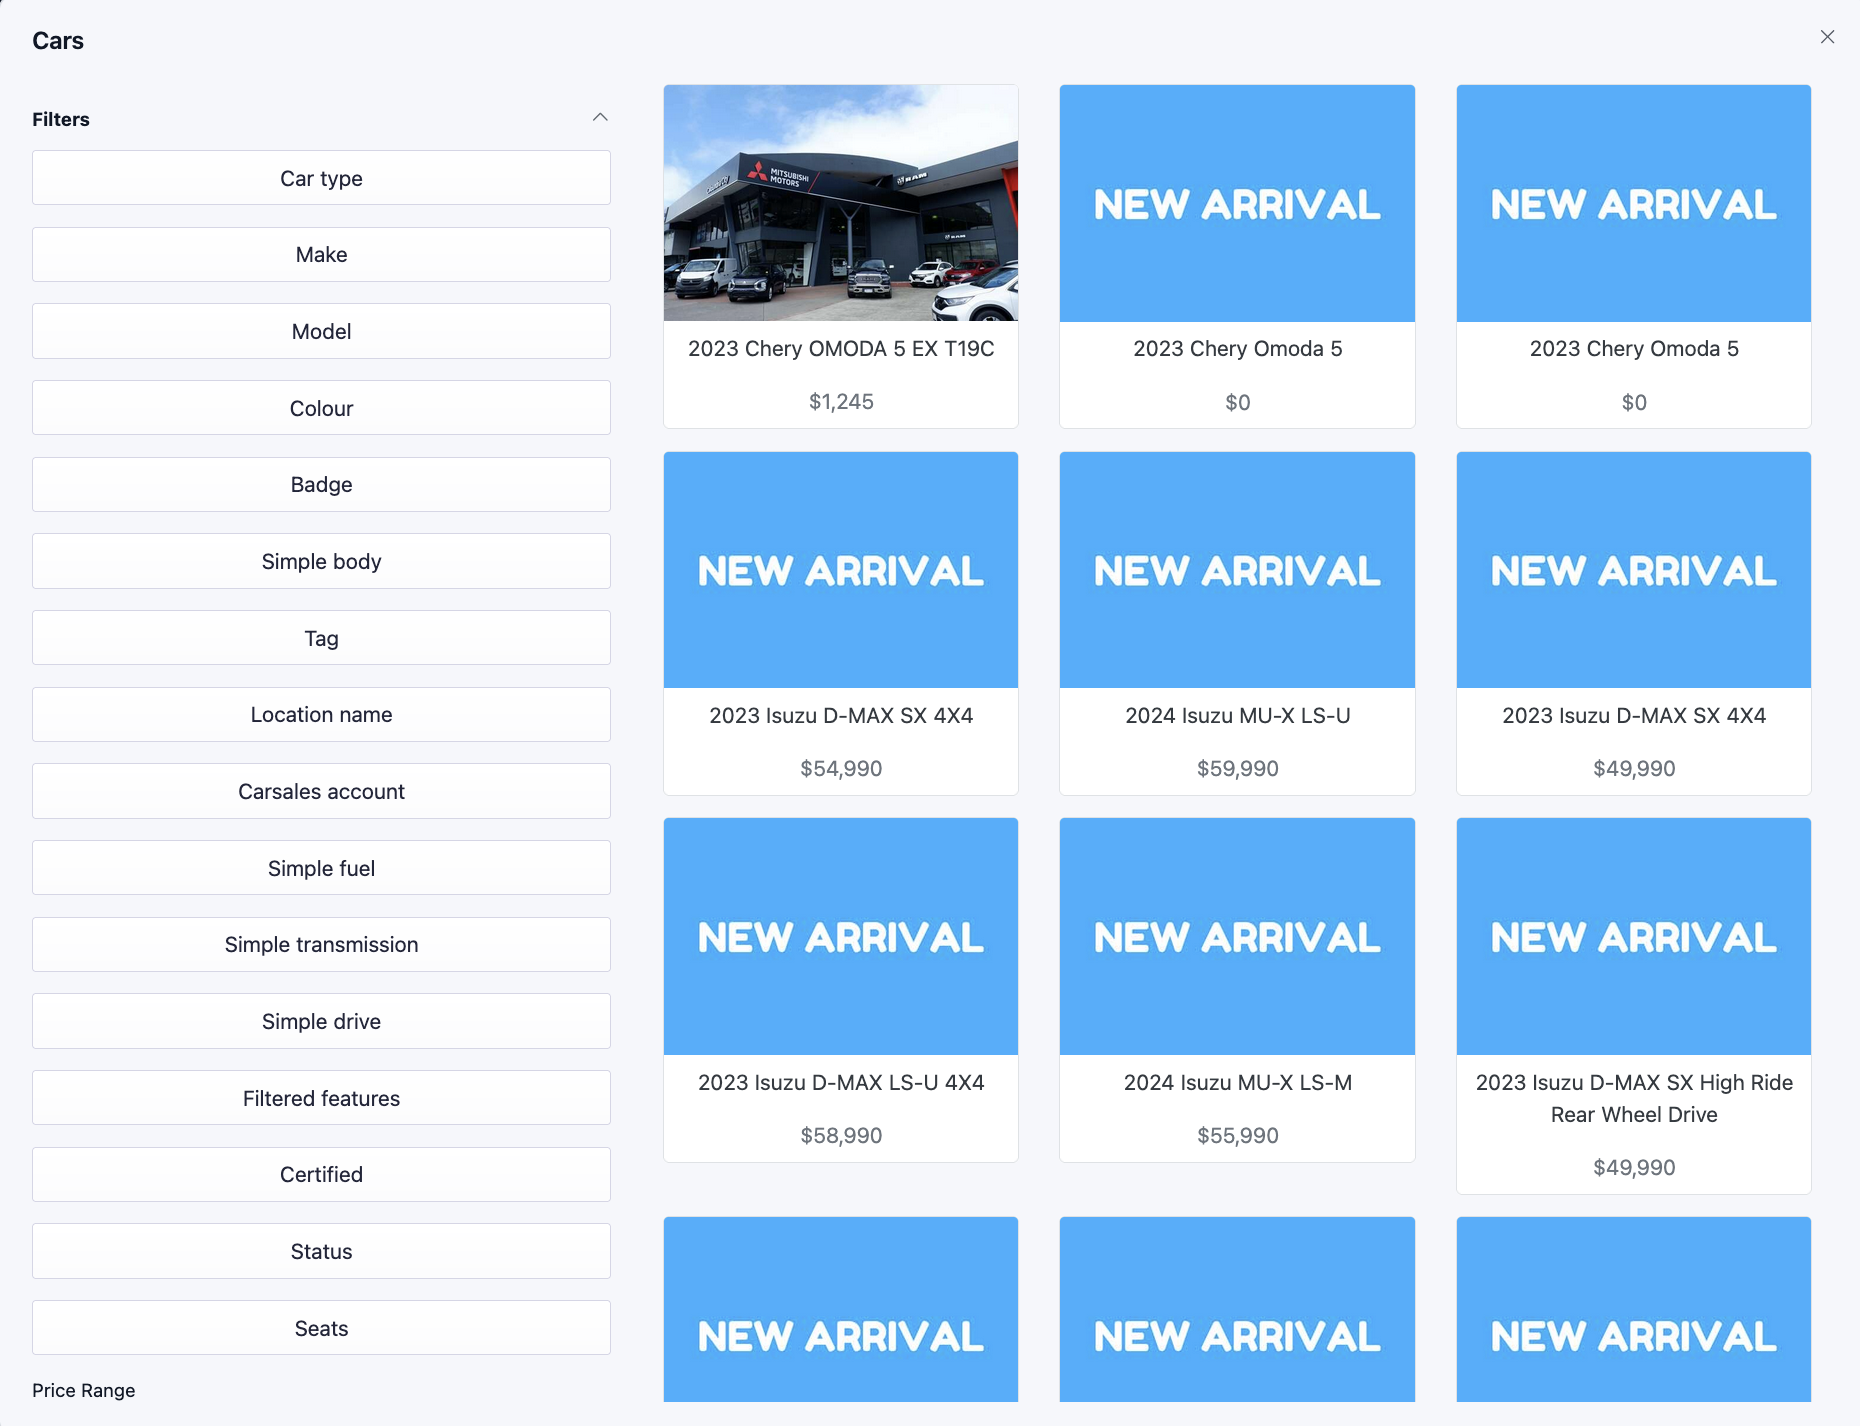The height and width of the screenshot is (1426, 1860).
Task: Open the Location name filter
Action: pyautogui.click(x=321, y=715)
